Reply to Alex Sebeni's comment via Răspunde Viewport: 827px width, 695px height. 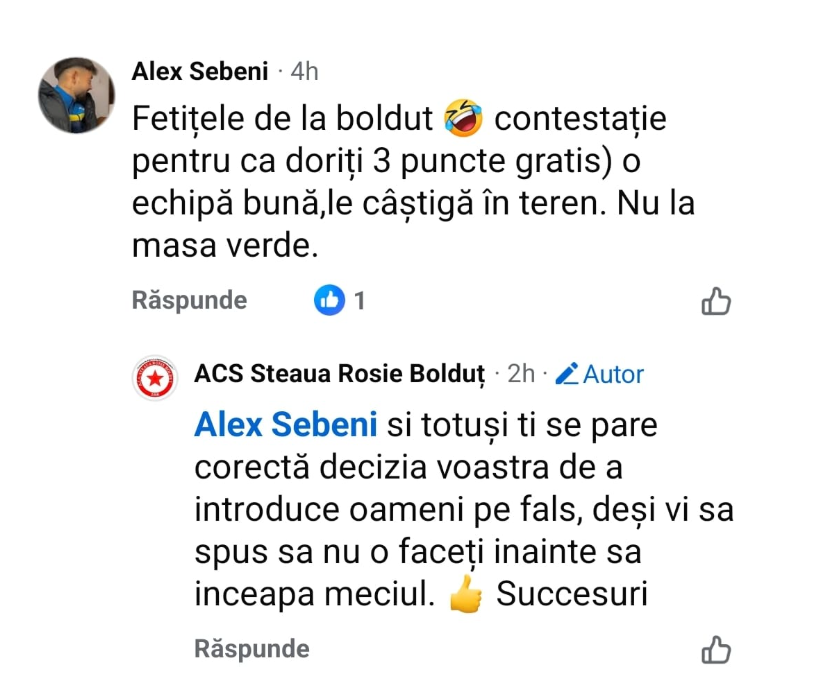click(x=189, y=300)
